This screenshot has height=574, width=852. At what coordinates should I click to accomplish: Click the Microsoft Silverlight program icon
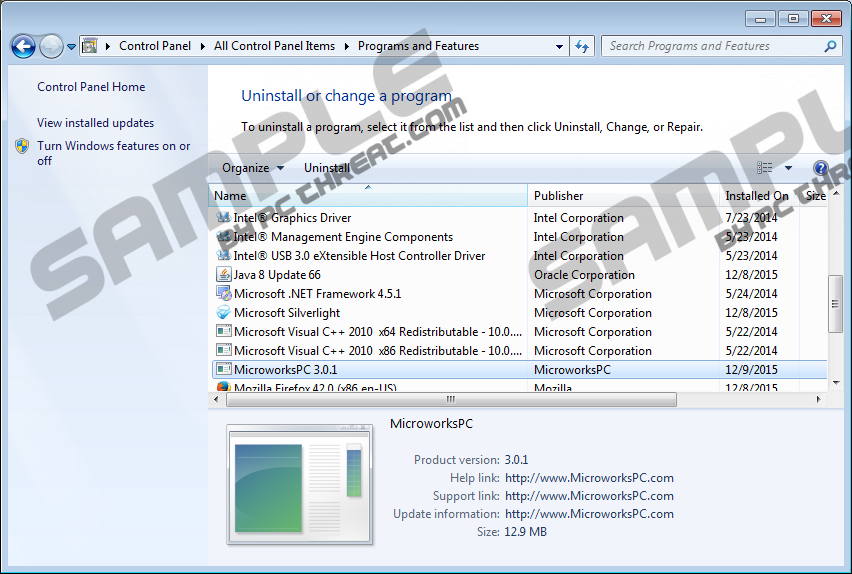(x=223, y=313)
